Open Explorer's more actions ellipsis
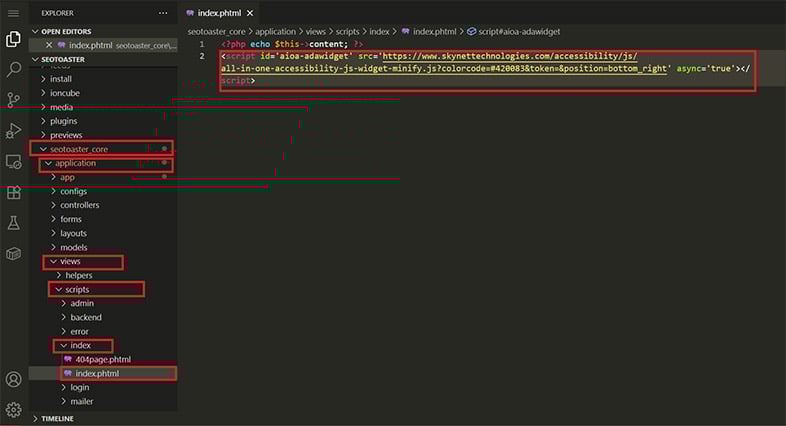 pos(163,13)
